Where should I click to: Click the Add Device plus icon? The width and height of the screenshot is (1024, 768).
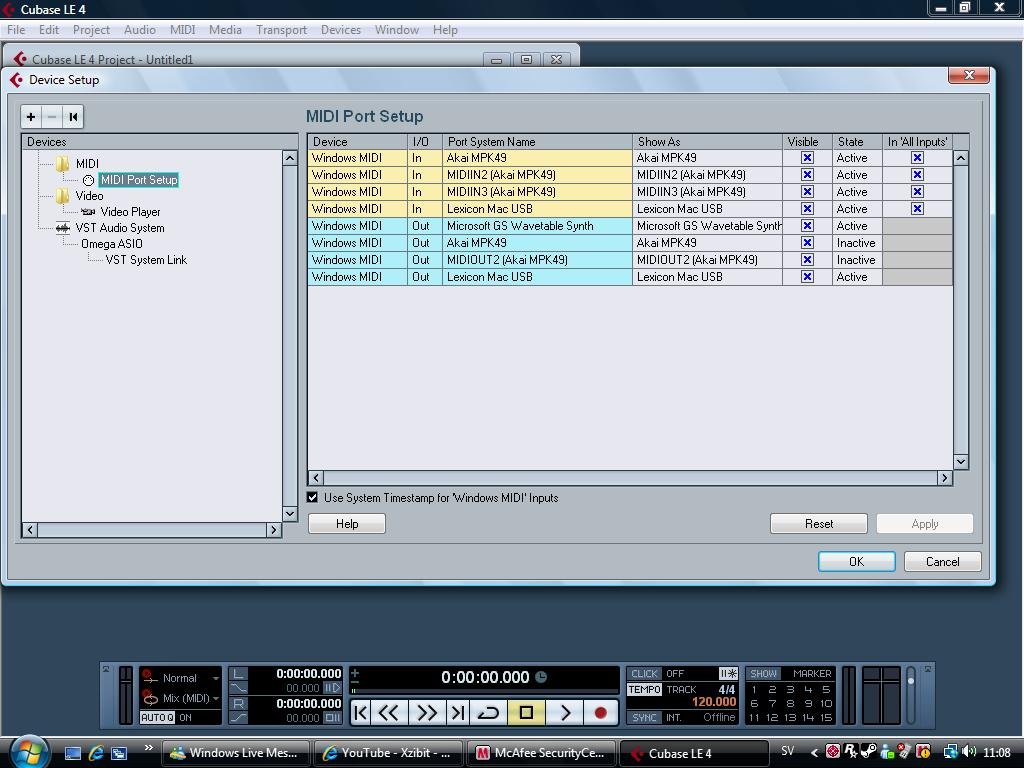tap(31, 117)
